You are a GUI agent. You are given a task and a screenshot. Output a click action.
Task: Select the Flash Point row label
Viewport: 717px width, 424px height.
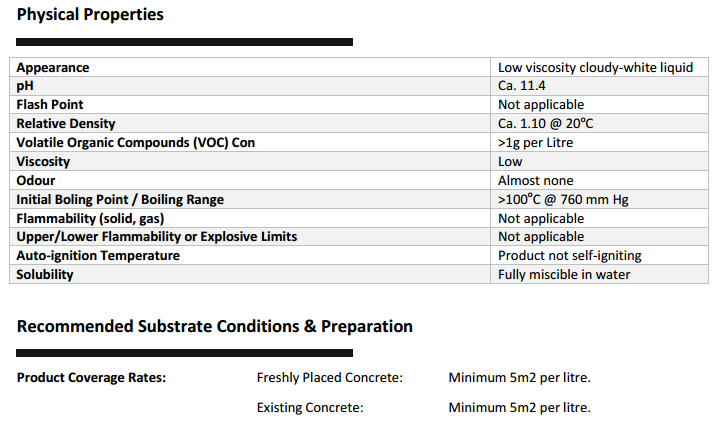(x=50, y=105)
